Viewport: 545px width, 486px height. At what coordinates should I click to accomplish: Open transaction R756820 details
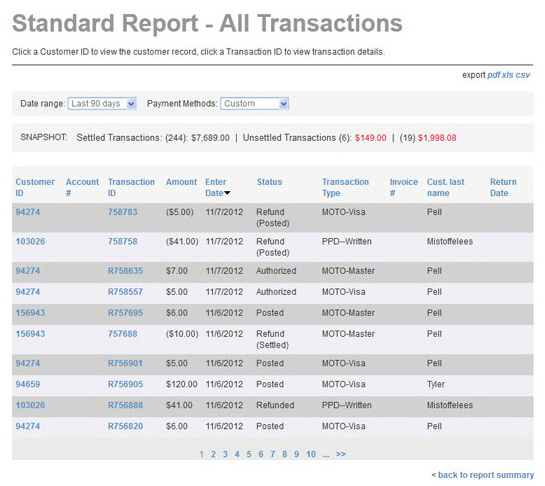click(x=125, y=426)
